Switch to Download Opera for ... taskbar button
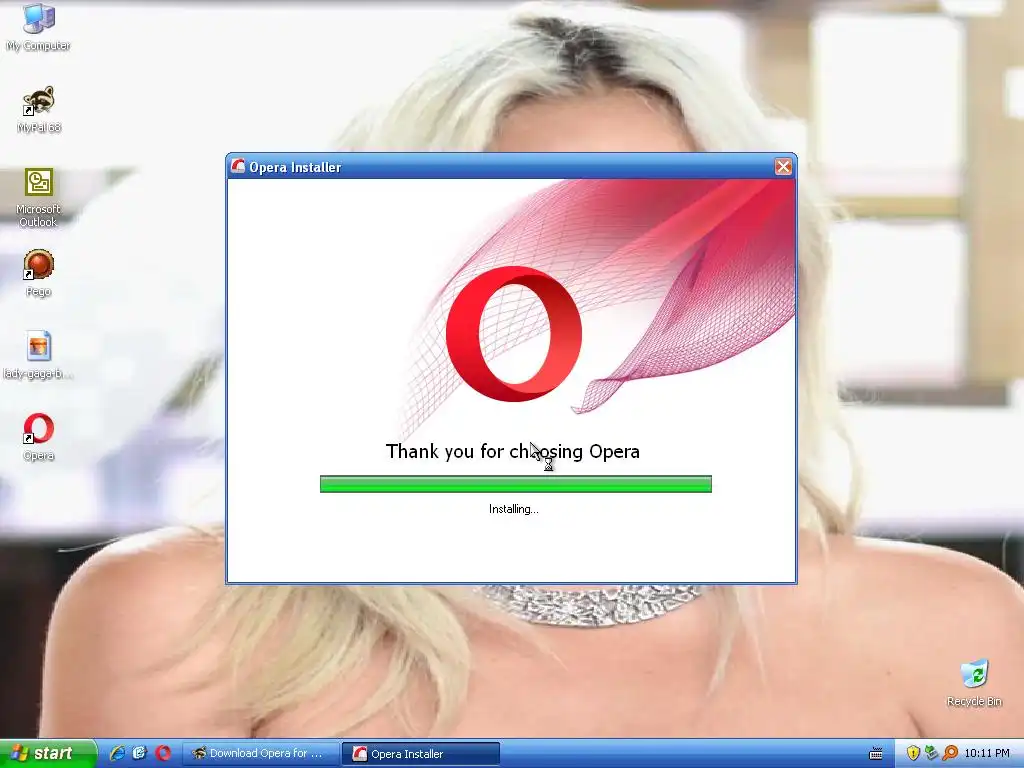The image size is (1024, 768). pos(261,754)
